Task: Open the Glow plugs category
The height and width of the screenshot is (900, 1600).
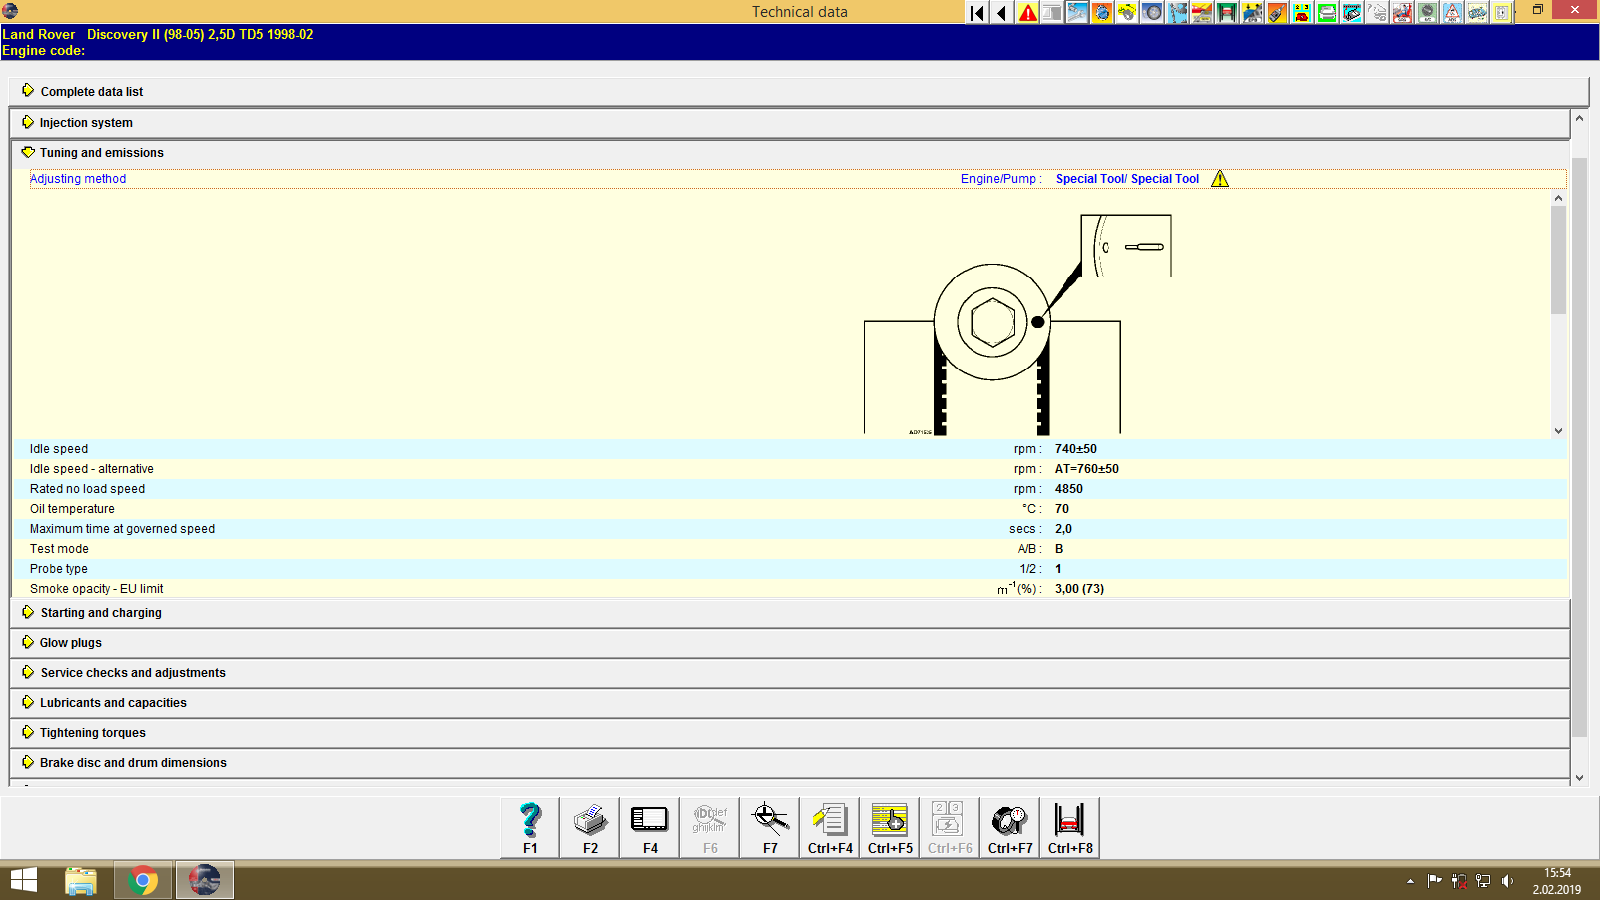Action: click(x=69, y=642)
